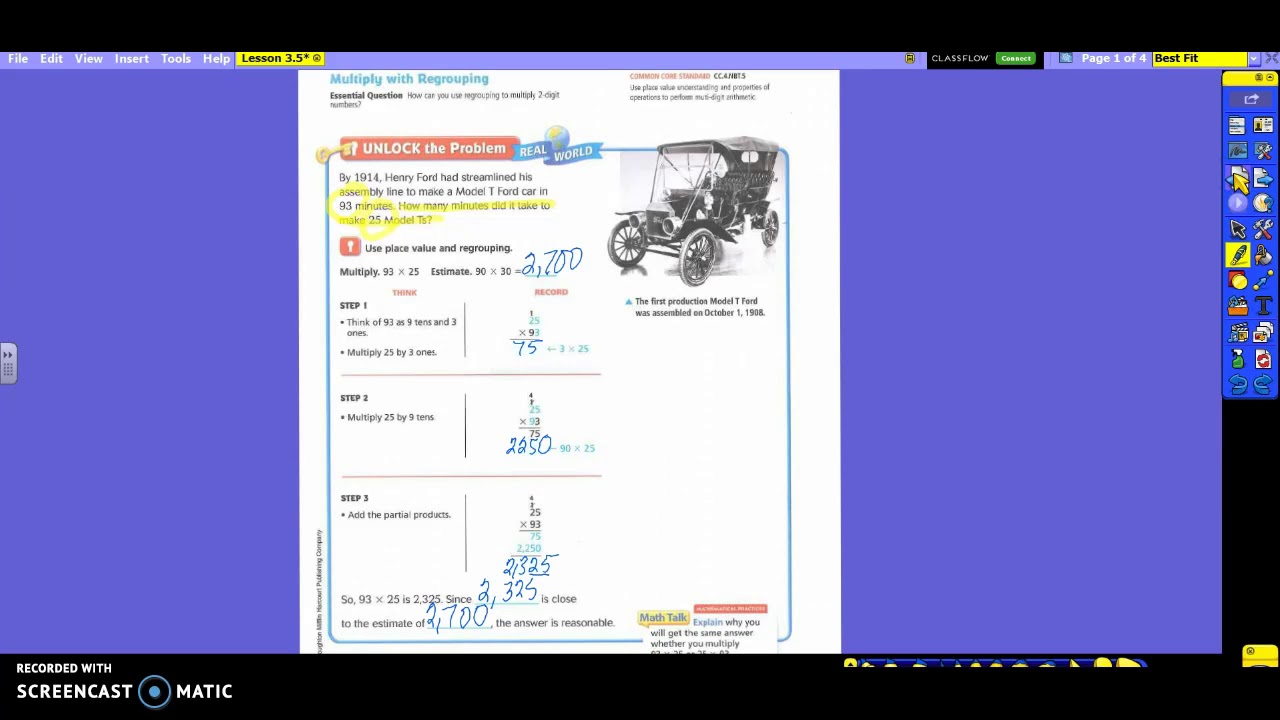The width and height of the screenshot is (1280, 720).
Task: Click the yellow icon left of ClassFlow logo
Action: point(909,58)
